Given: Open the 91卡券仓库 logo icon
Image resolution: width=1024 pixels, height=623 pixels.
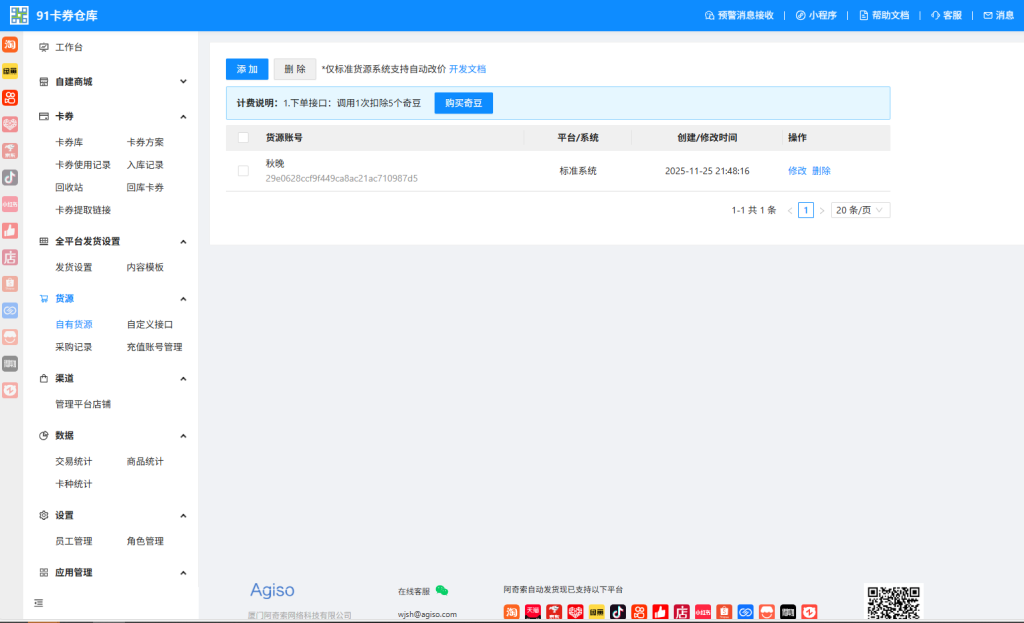Looking at the screenshot, I should [x=19, y=15].
